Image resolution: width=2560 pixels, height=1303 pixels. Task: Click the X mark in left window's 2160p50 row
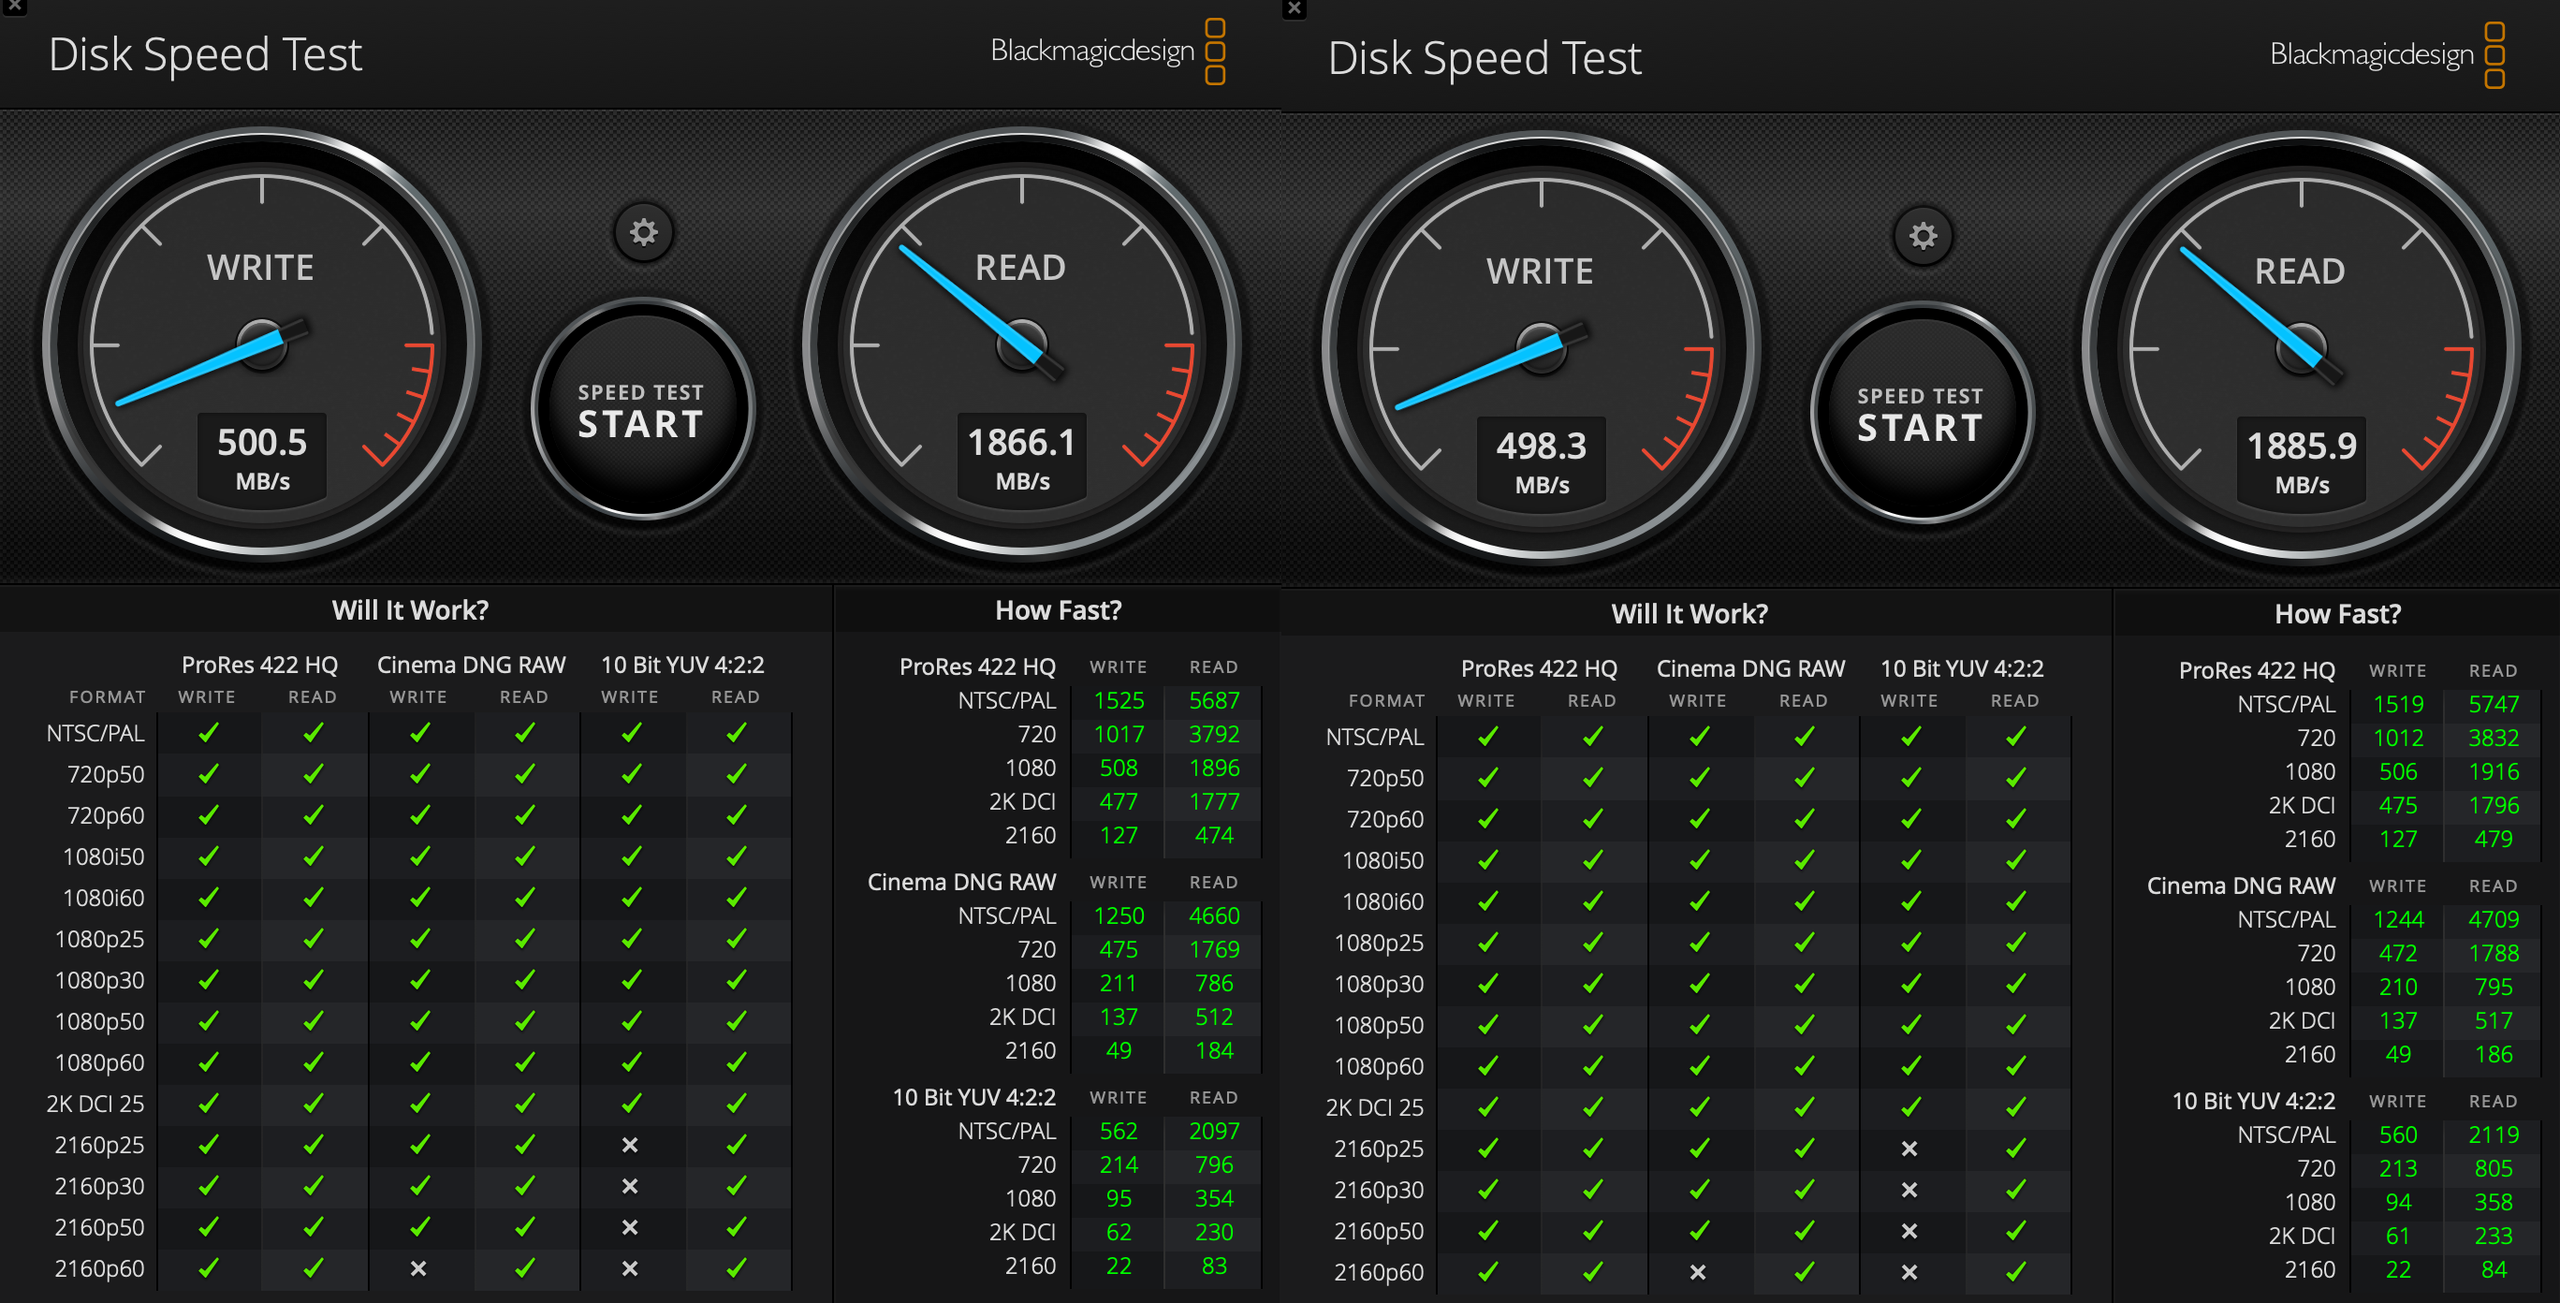coord(630,1227)
